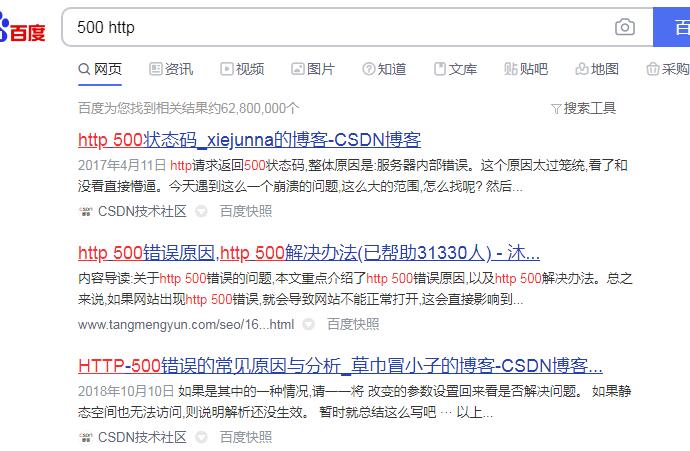Click the date 2017年4月11日 in first snippet
690x451 pixels.
pyautogui.click(x=122, y=166)
